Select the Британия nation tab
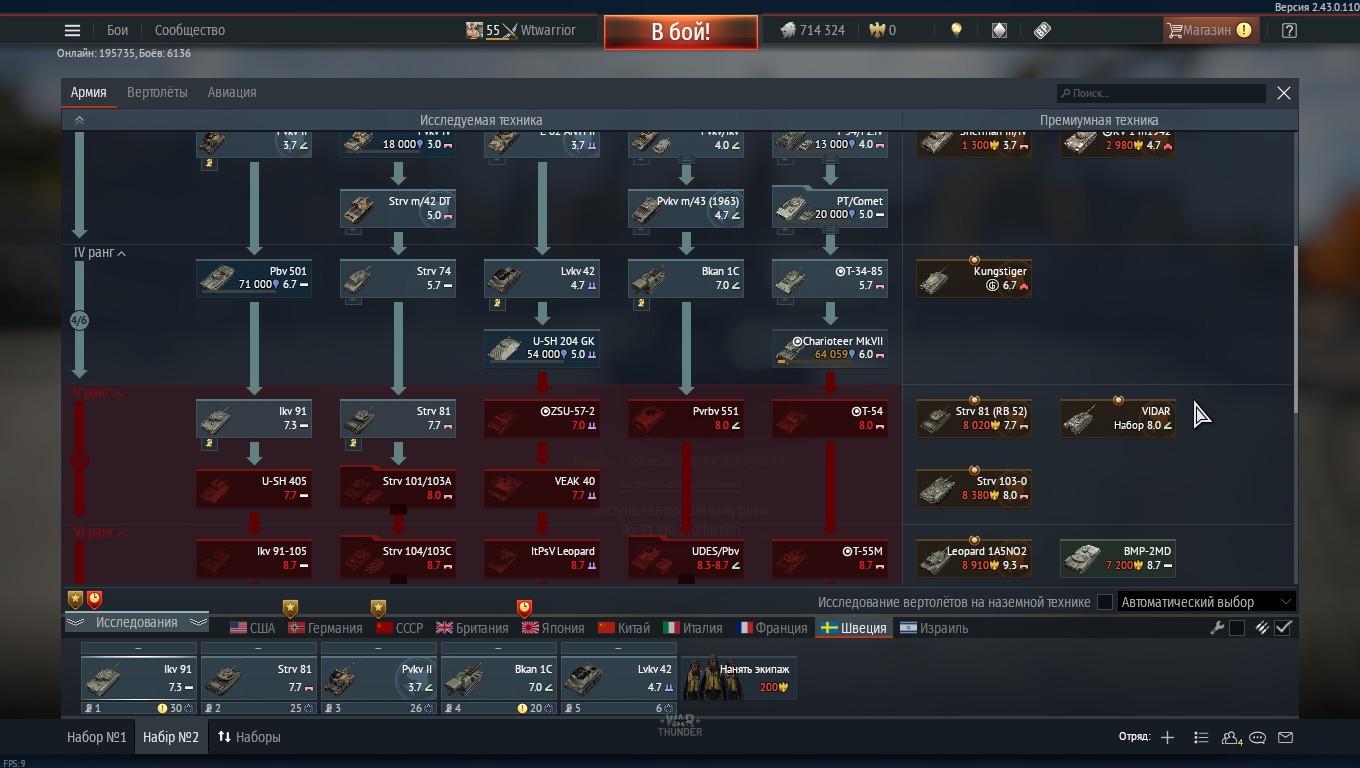This screenshot has height=768, width=1360. point(472,628)
